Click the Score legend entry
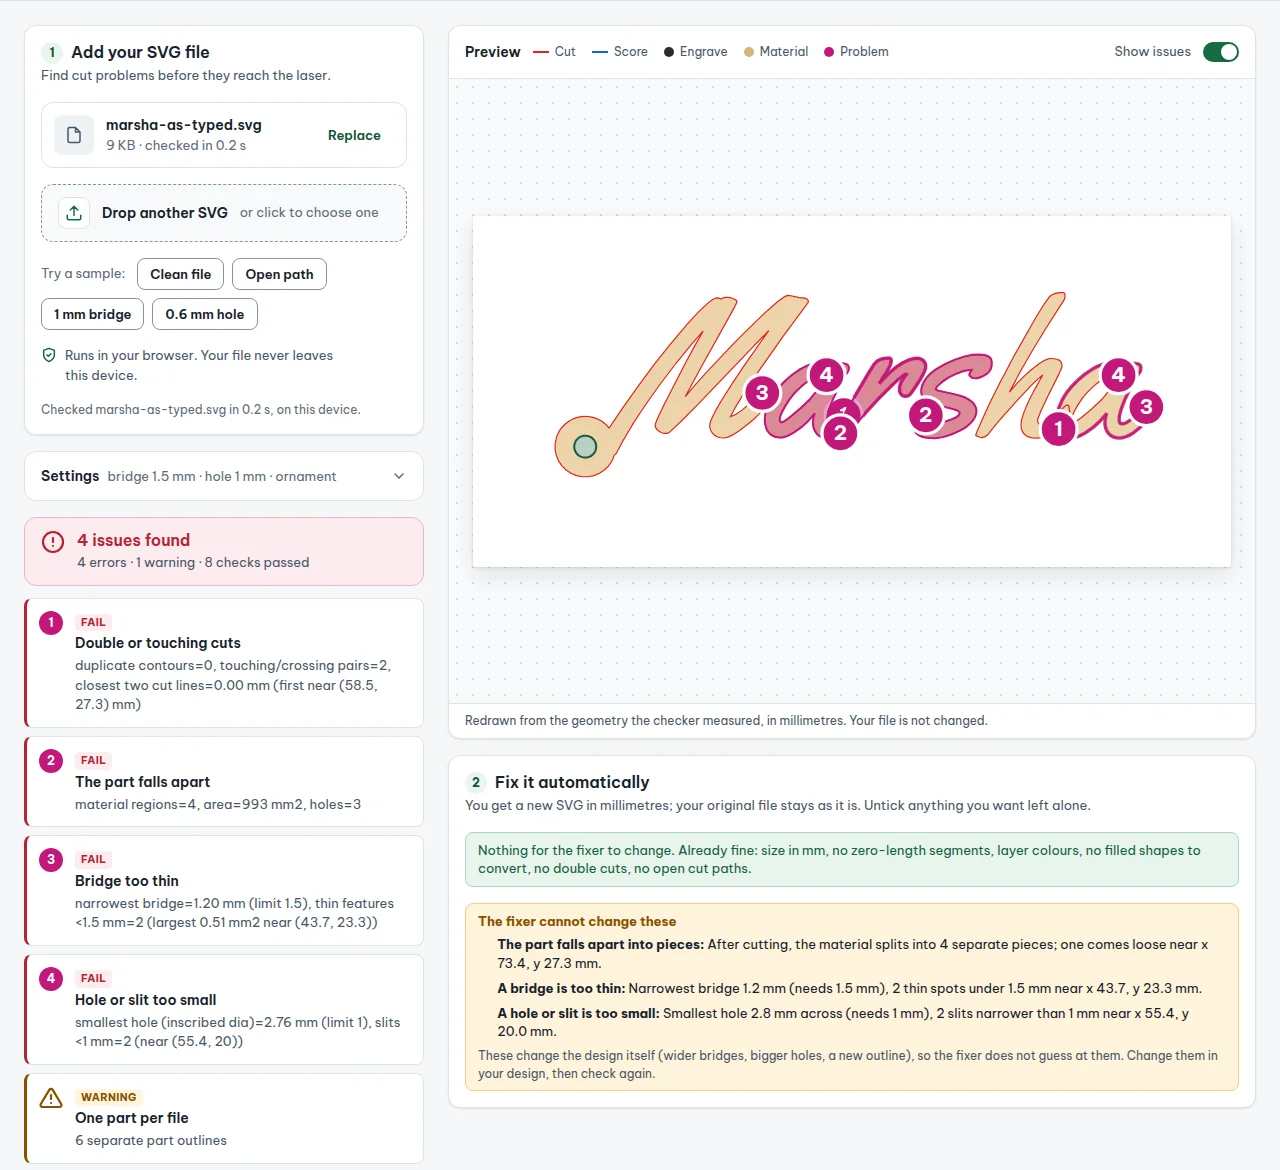Image resolution: width=1280 pixels, height=1170 pixels. click(620, 52)
